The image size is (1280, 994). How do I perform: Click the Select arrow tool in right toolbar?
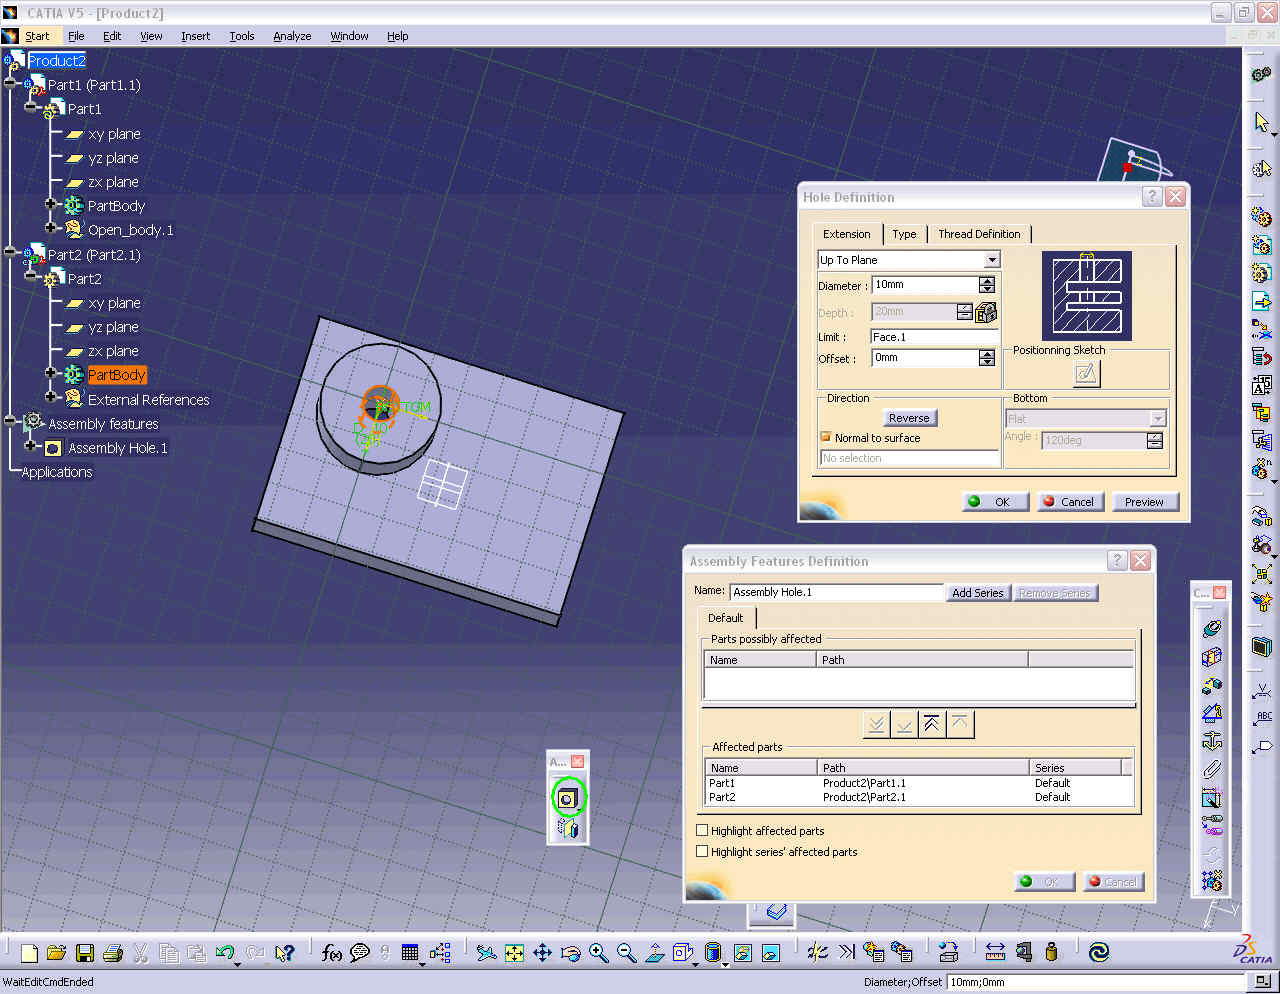pos(1261,122)
